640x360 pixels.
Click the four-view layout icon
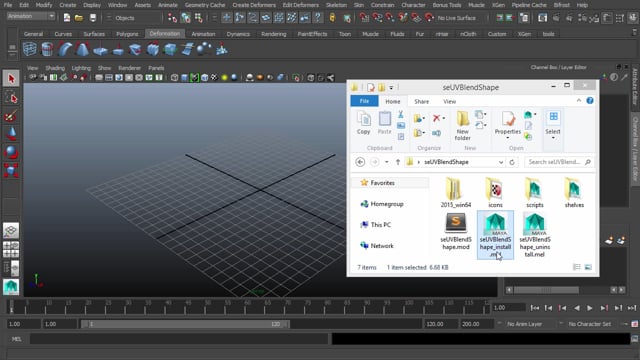[x=11, y=249]
